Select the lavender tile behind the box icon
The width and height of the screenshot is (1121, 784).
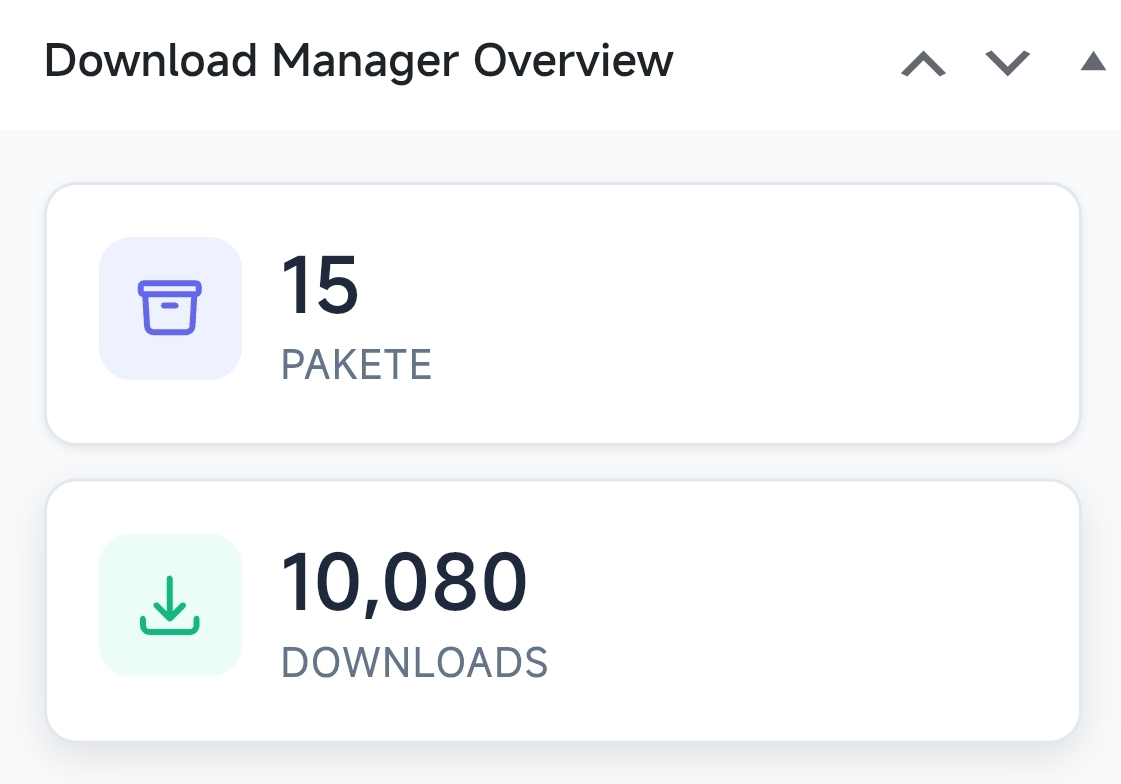click(170, 308)
